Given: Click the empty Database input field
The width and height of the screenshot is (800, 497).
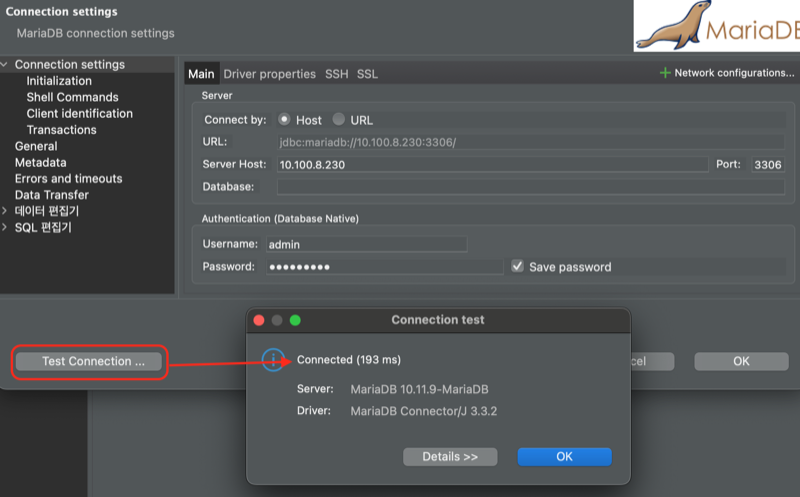Looking at the screenshot, I should [x=531, y=187].
